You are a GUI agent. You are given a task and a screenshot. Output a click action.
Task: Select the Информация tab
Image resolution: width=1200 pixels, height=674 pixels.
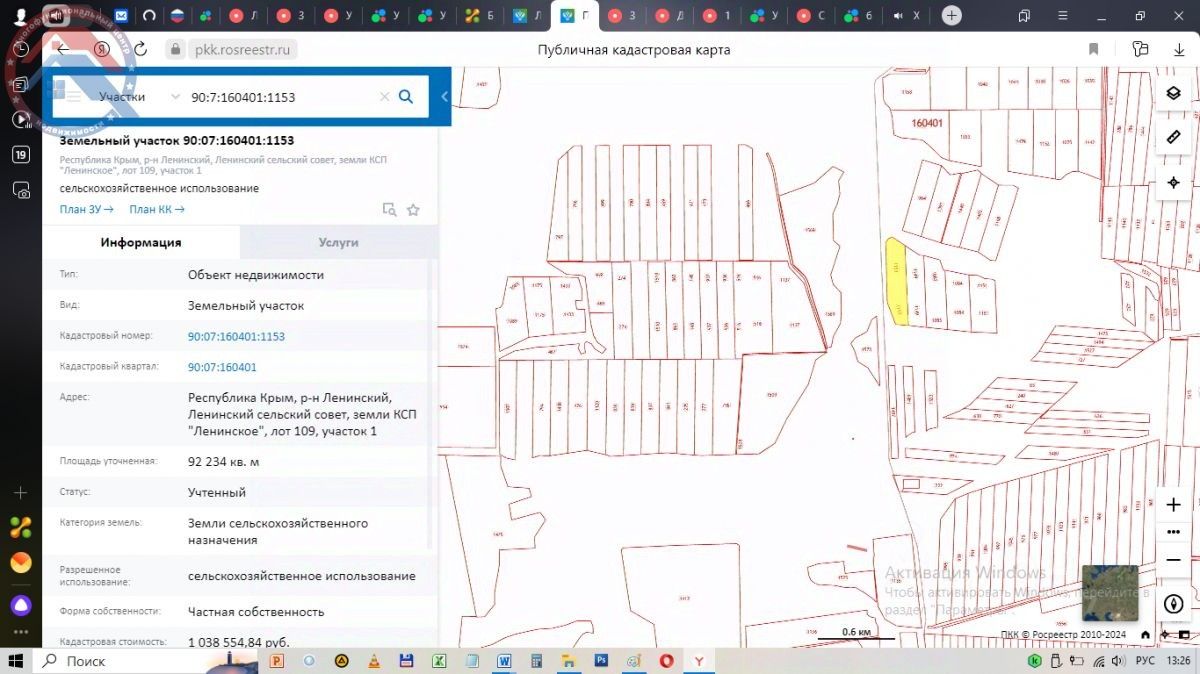[141, 243]
